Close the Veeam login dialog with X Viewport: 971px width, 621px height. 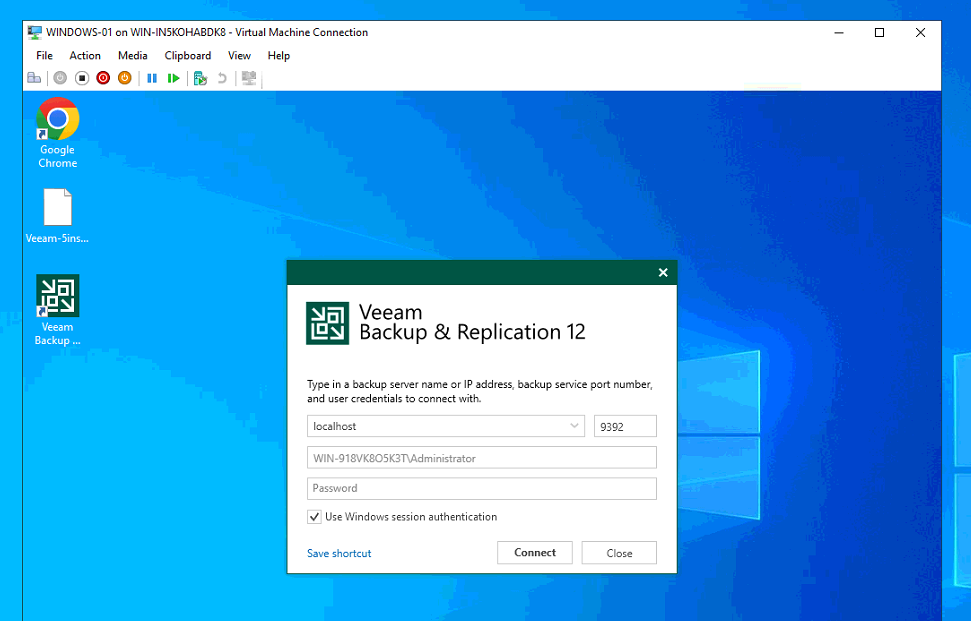pyautogui.click(x=663, y=272)
